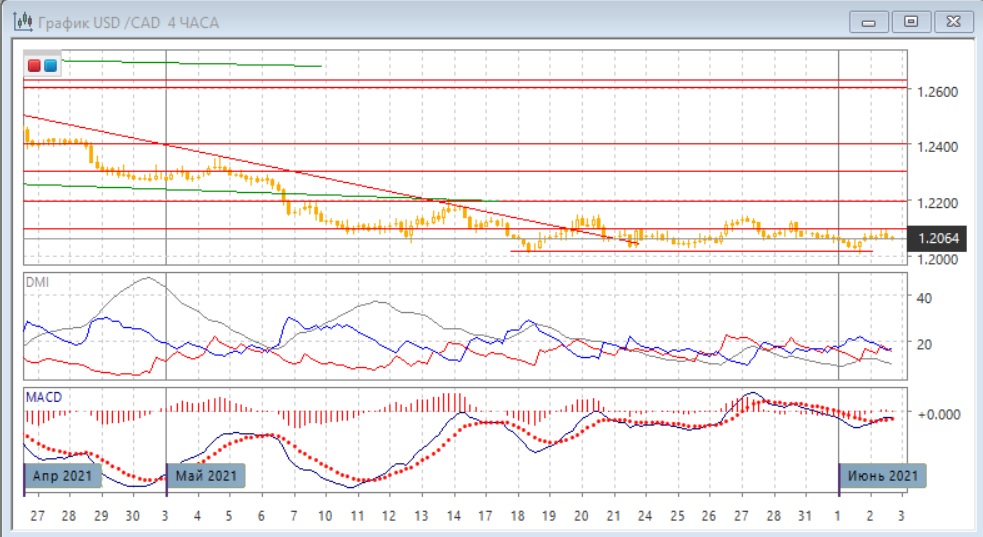Image resolution: width=983 pixels, height=537 pixels.
Task: Click date 31 on the time axis
Action: 804,515
